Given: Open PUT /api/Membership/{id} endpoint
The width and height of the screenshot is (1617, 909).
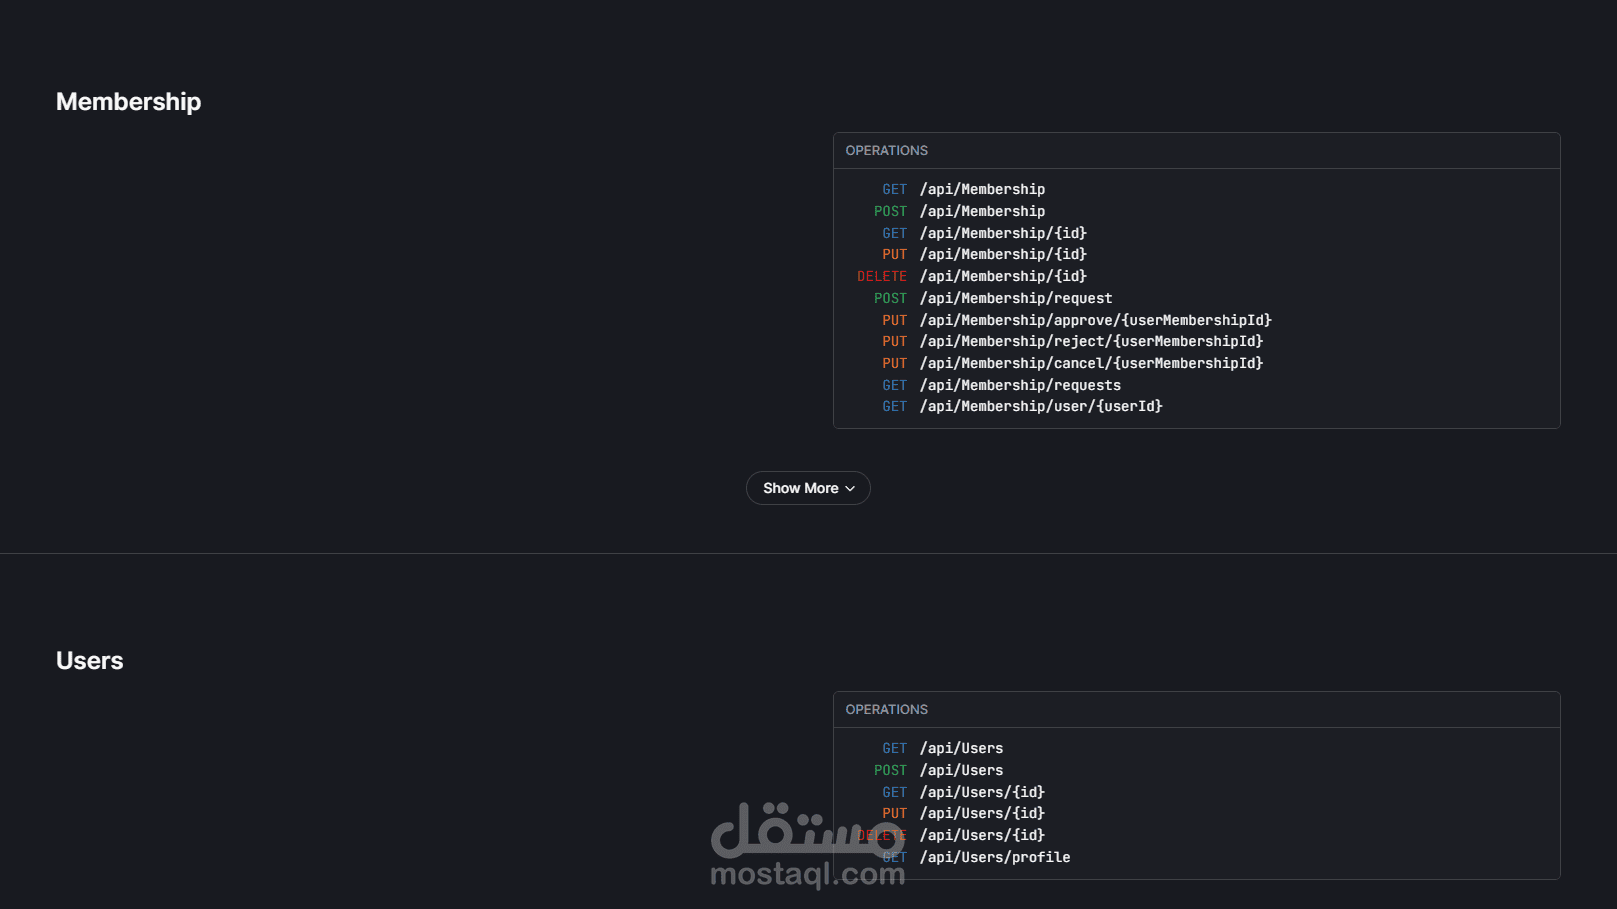Looking at the screenshot, I should click(x=984, y=254).
